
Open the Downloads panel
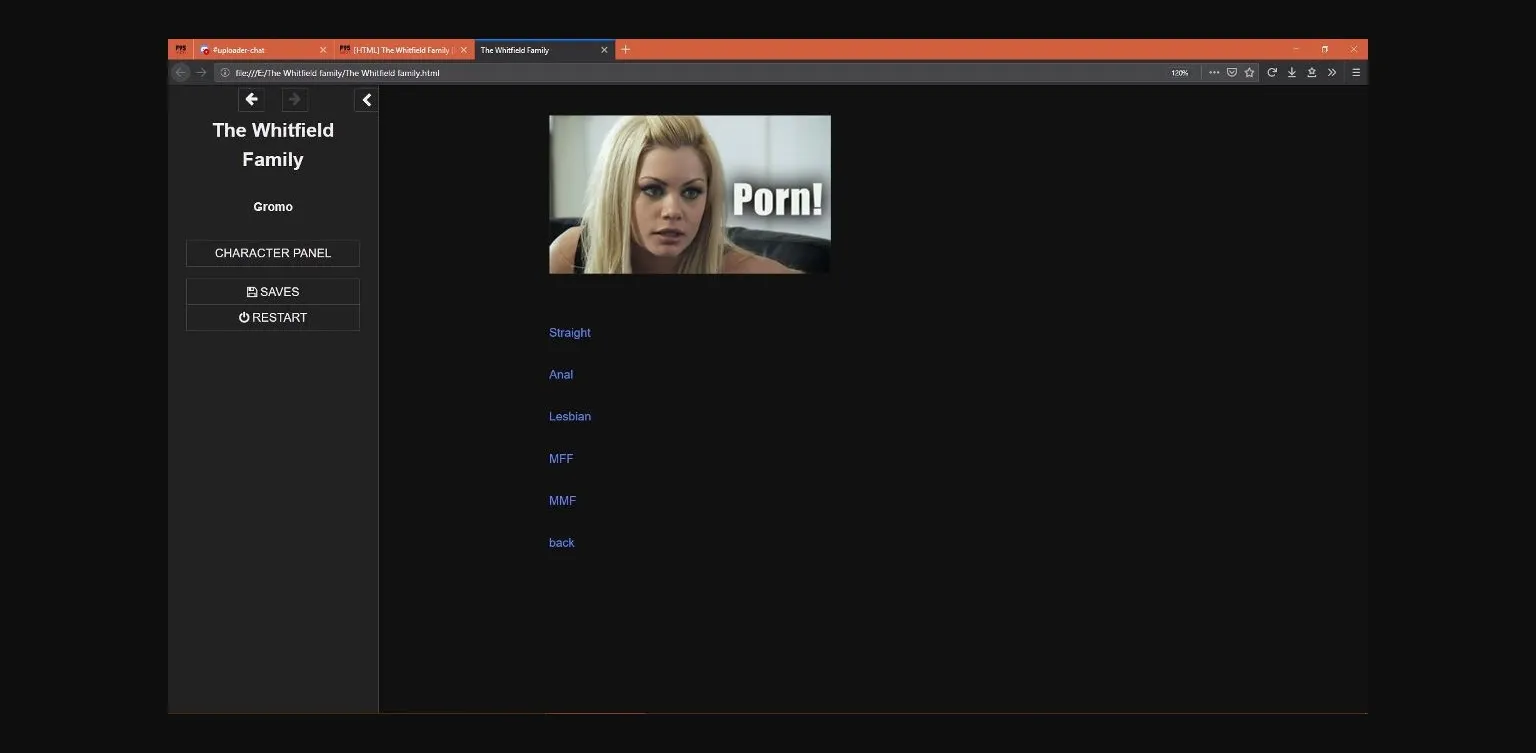(x=1292, y=72)
